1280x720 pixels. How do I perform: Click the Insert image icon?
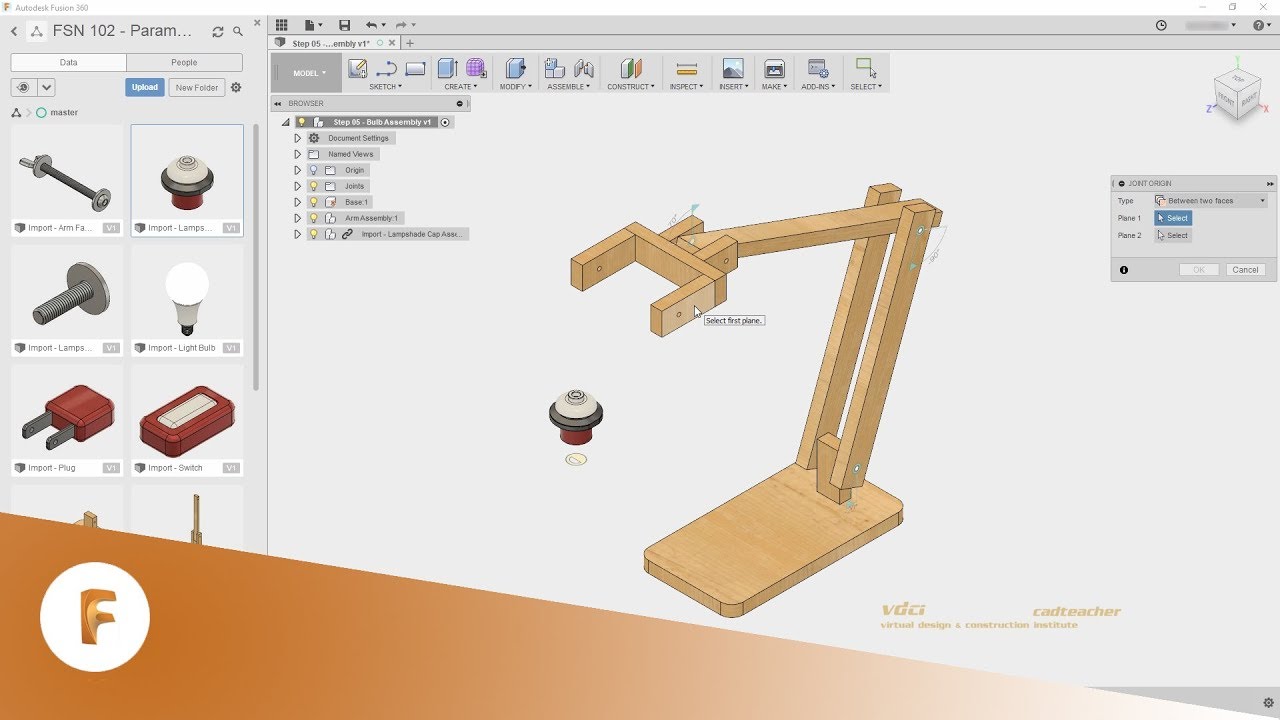click(x=733, y=68)
